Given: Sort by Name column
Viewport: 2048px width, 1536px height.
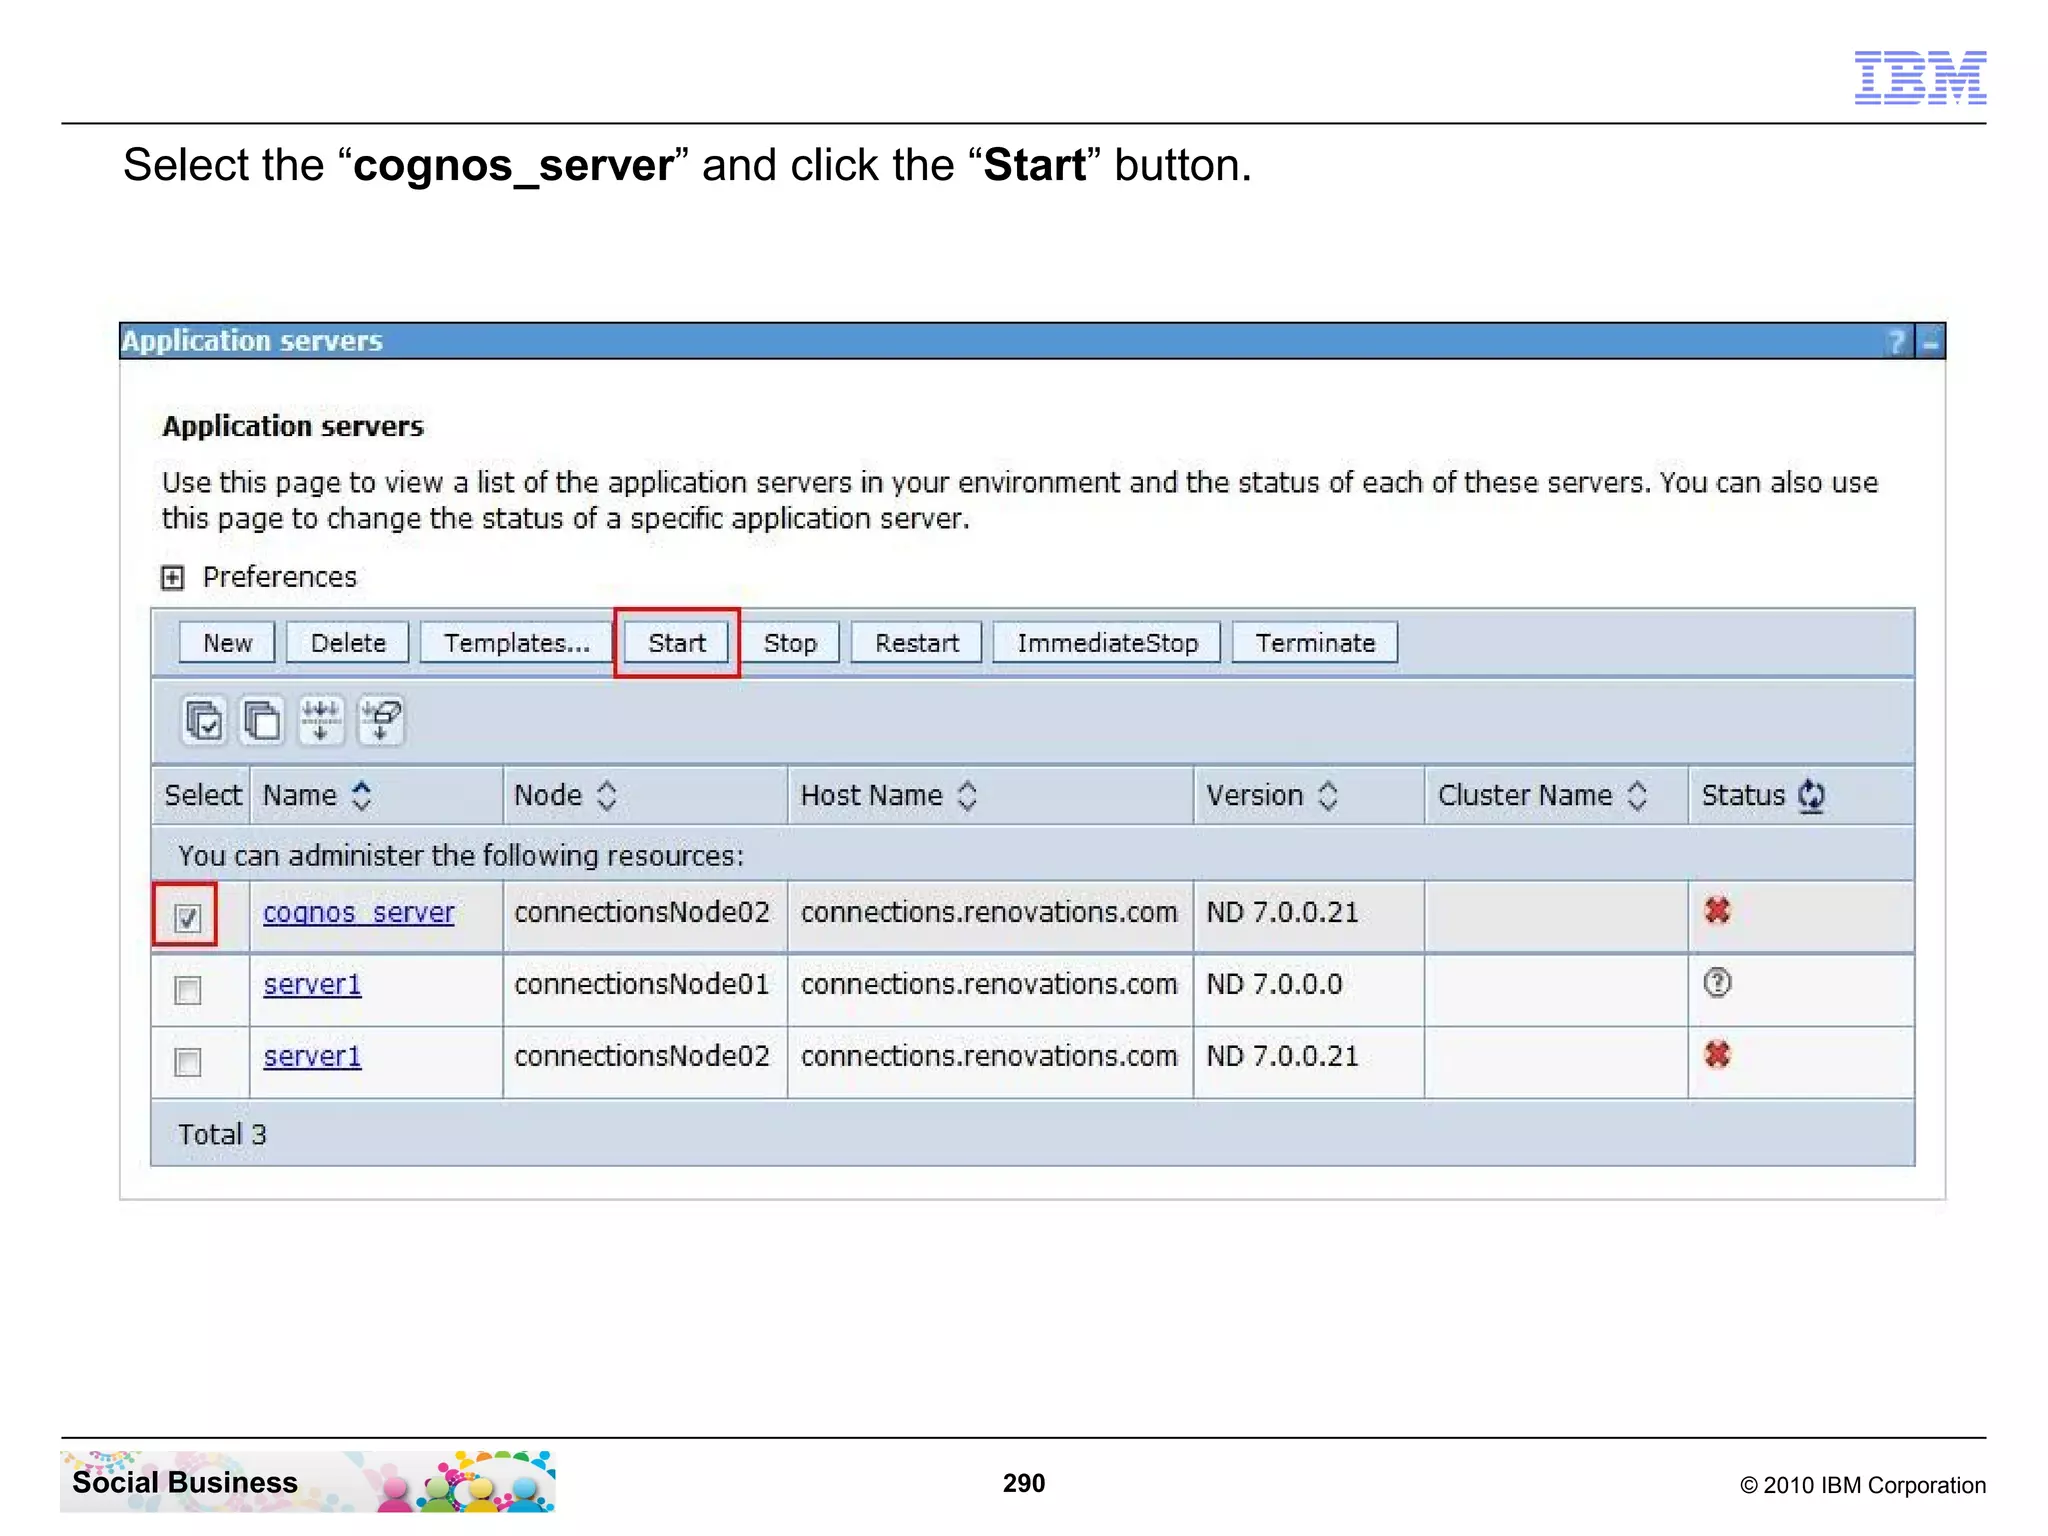Looking at the screenshot, I should point(362,796).
